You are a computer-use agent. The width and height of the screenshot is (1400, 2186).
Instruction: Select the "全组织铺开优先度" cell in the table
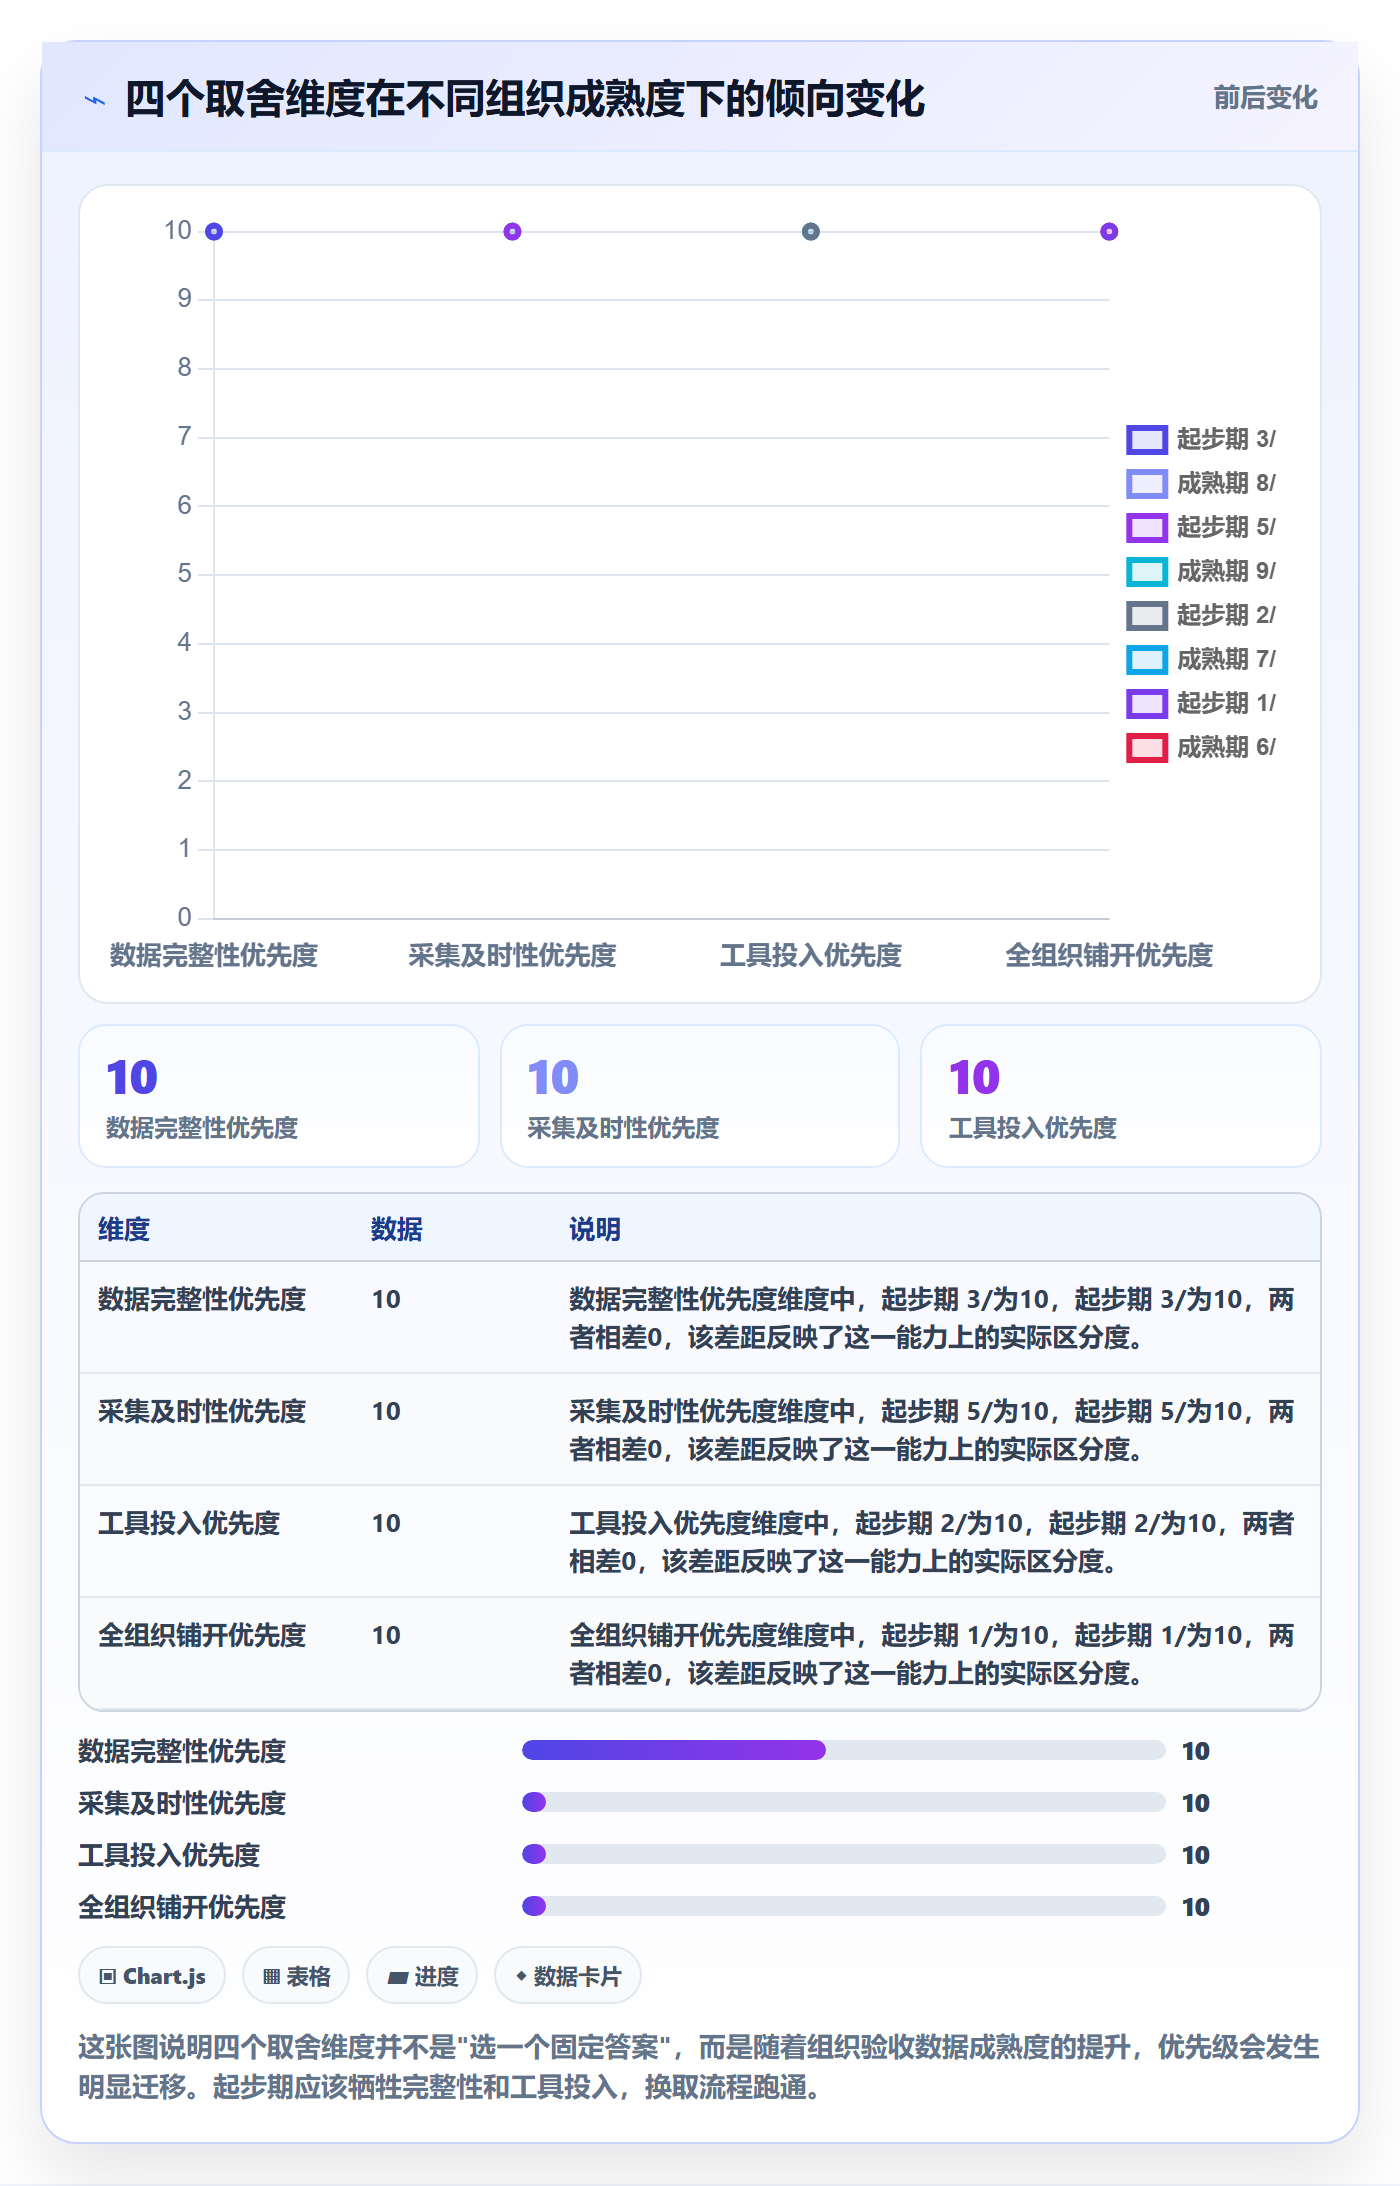point(202,1635)
